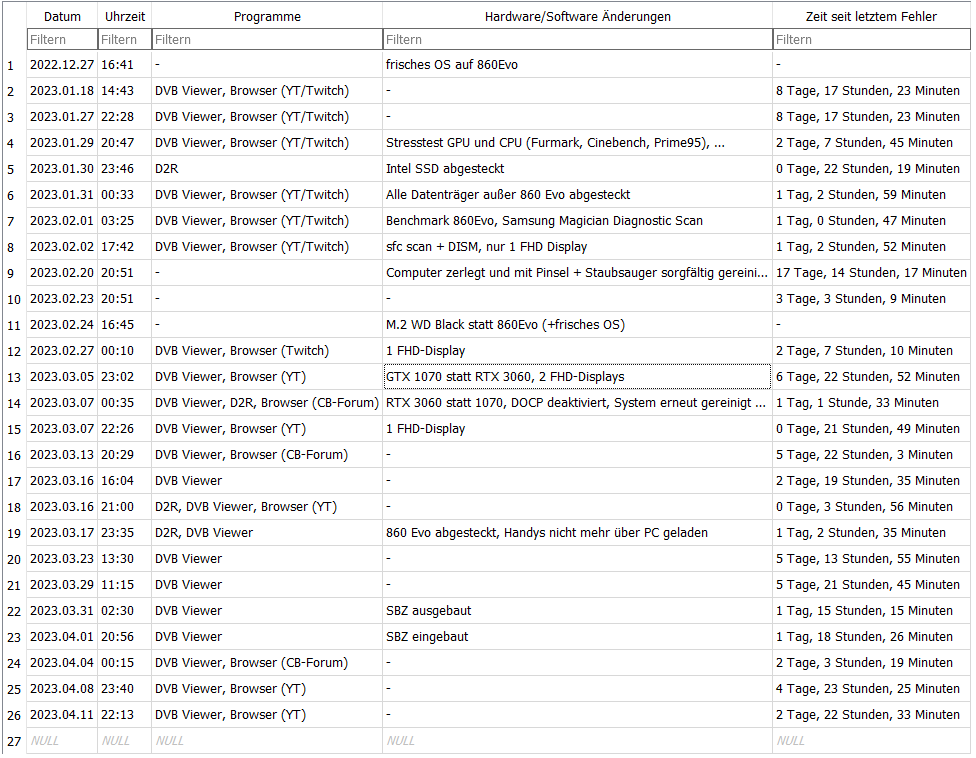Image resolution: width=976 pixels, height=758 pixels.
Task: Select cell 'frisches OS auf 860Evo'
Action: 578,65
